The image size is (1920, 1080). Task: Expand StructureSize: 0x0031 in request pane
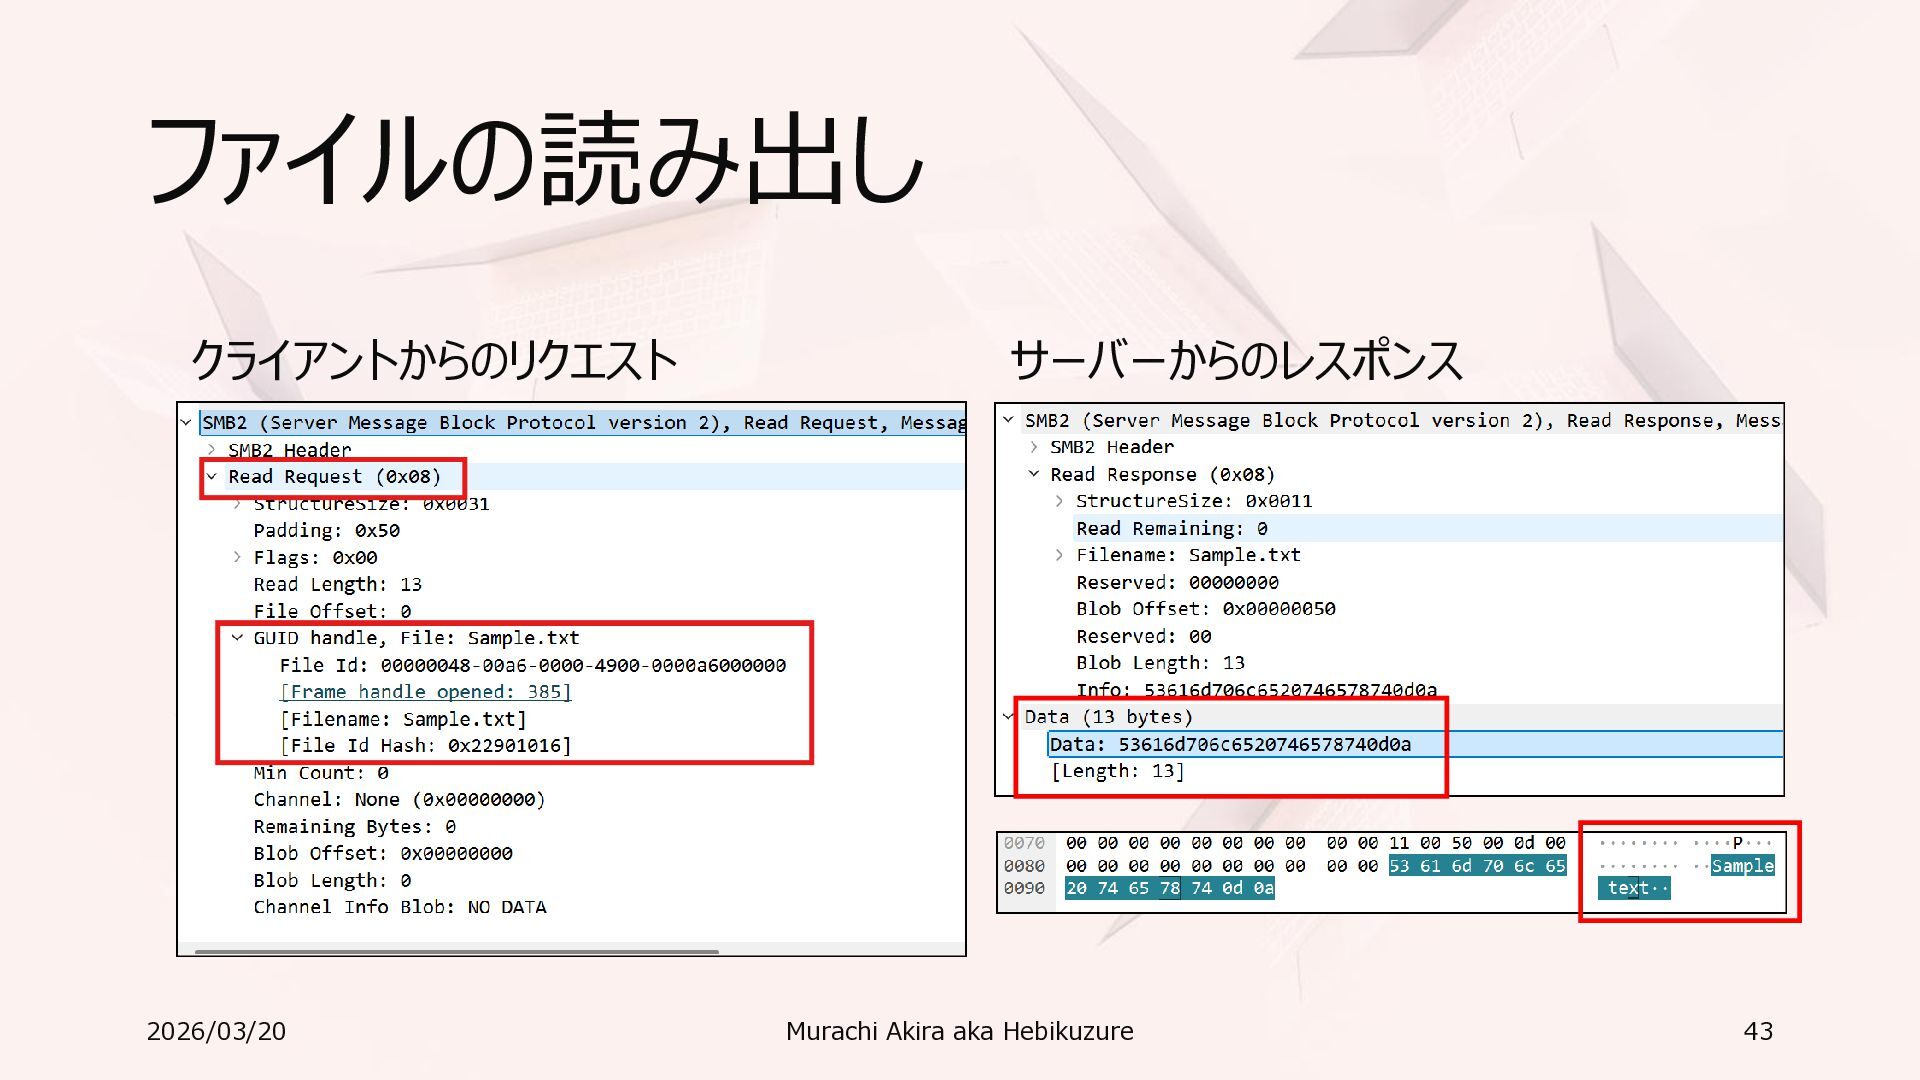point(237,504)
